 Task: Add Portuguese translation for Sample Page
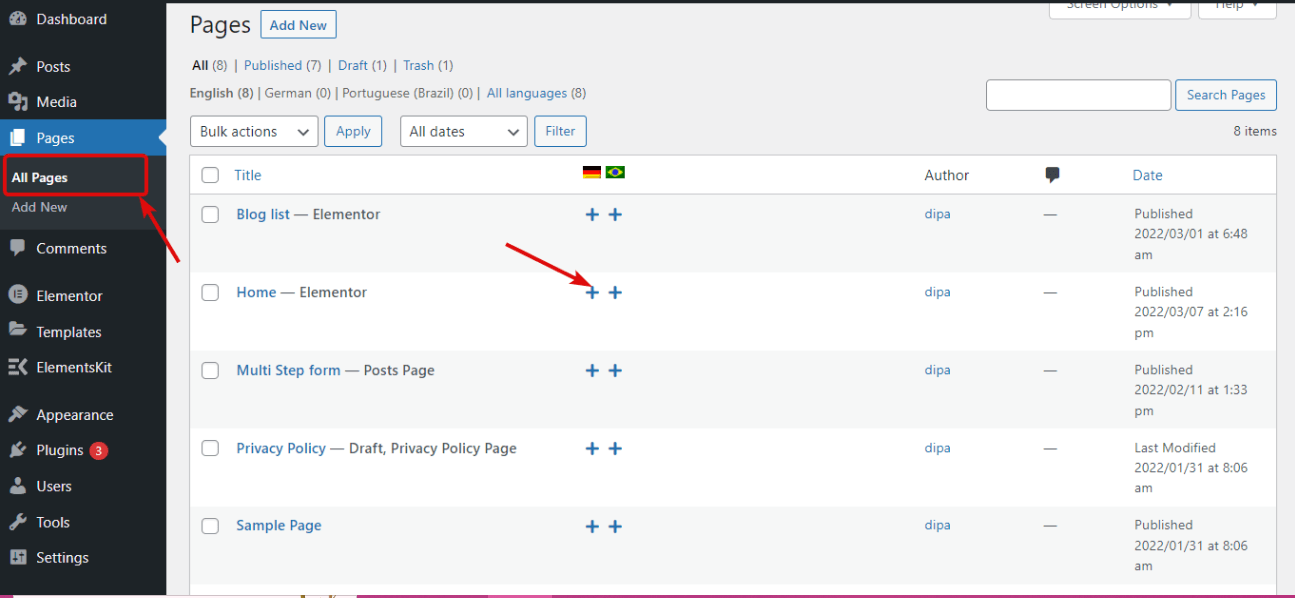pyautogui.click(x=615, y=526)
